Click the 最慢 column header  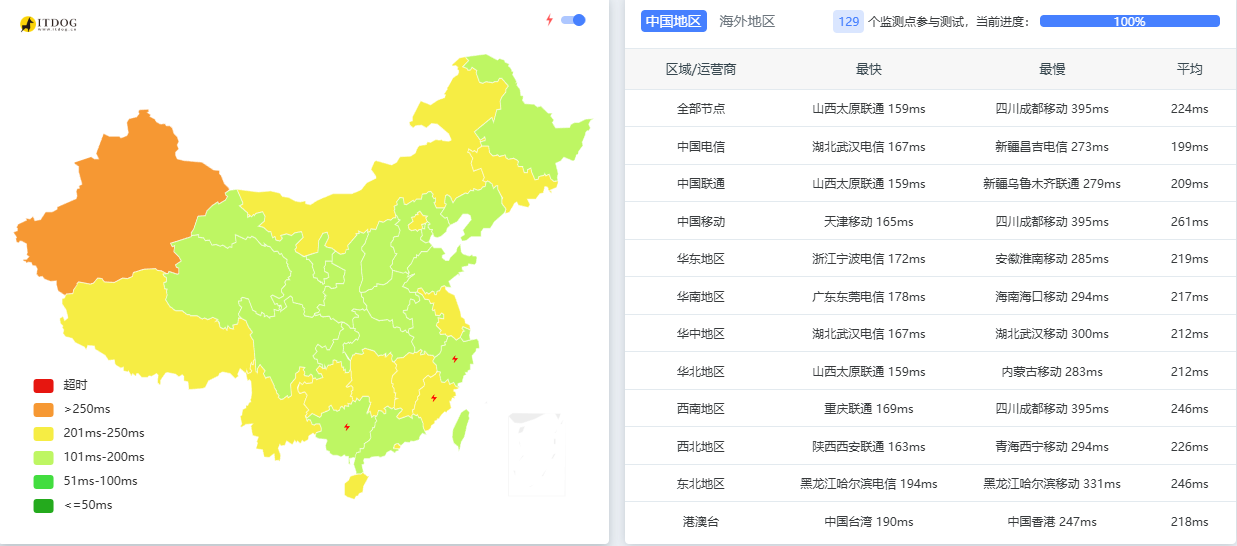pyautogui.click(x=1052, y=69)
